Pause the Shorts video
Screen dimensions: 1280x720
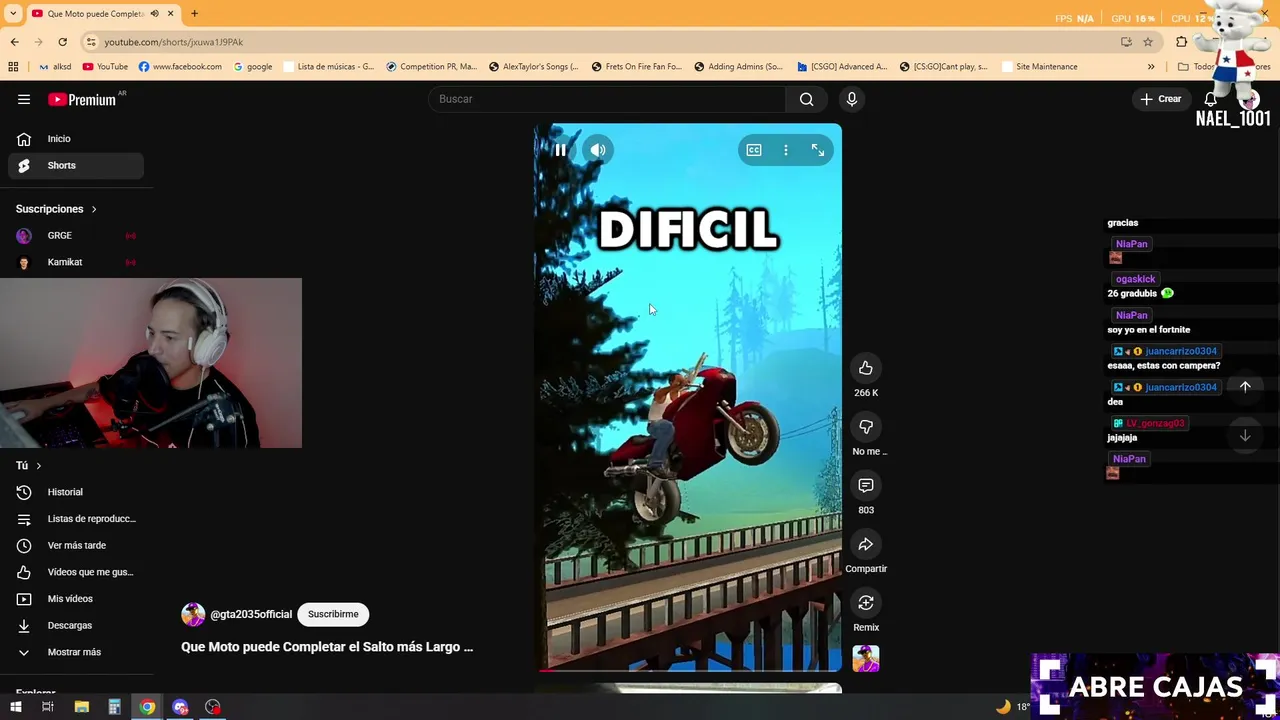pos(560,150)
